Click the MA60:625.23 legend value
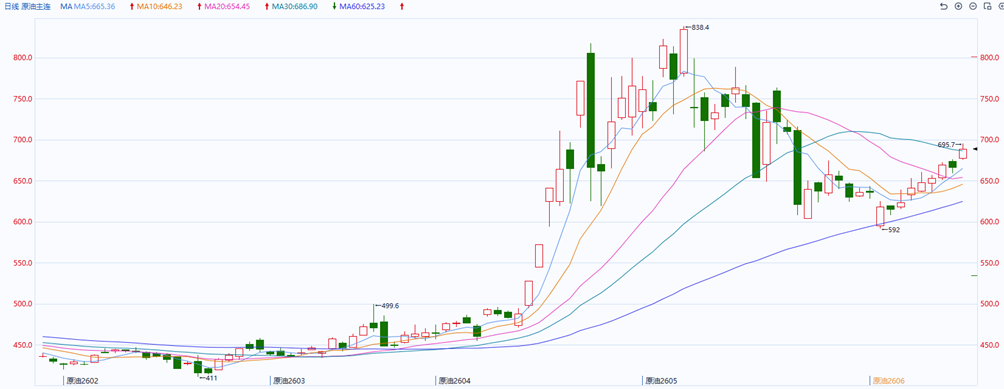1004x389 pixels. coord(362,6)
